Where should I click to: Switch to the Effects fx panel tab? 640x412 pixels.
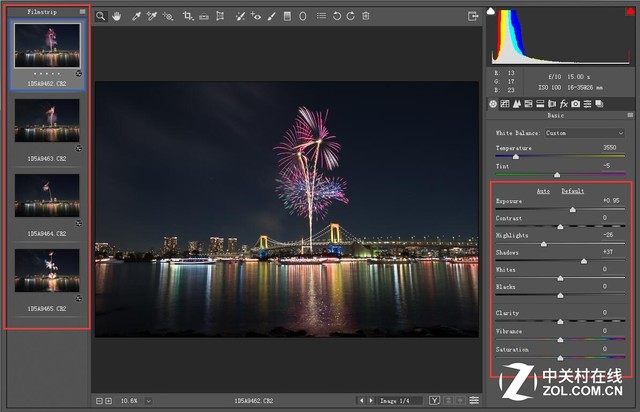tap(564, 104)
